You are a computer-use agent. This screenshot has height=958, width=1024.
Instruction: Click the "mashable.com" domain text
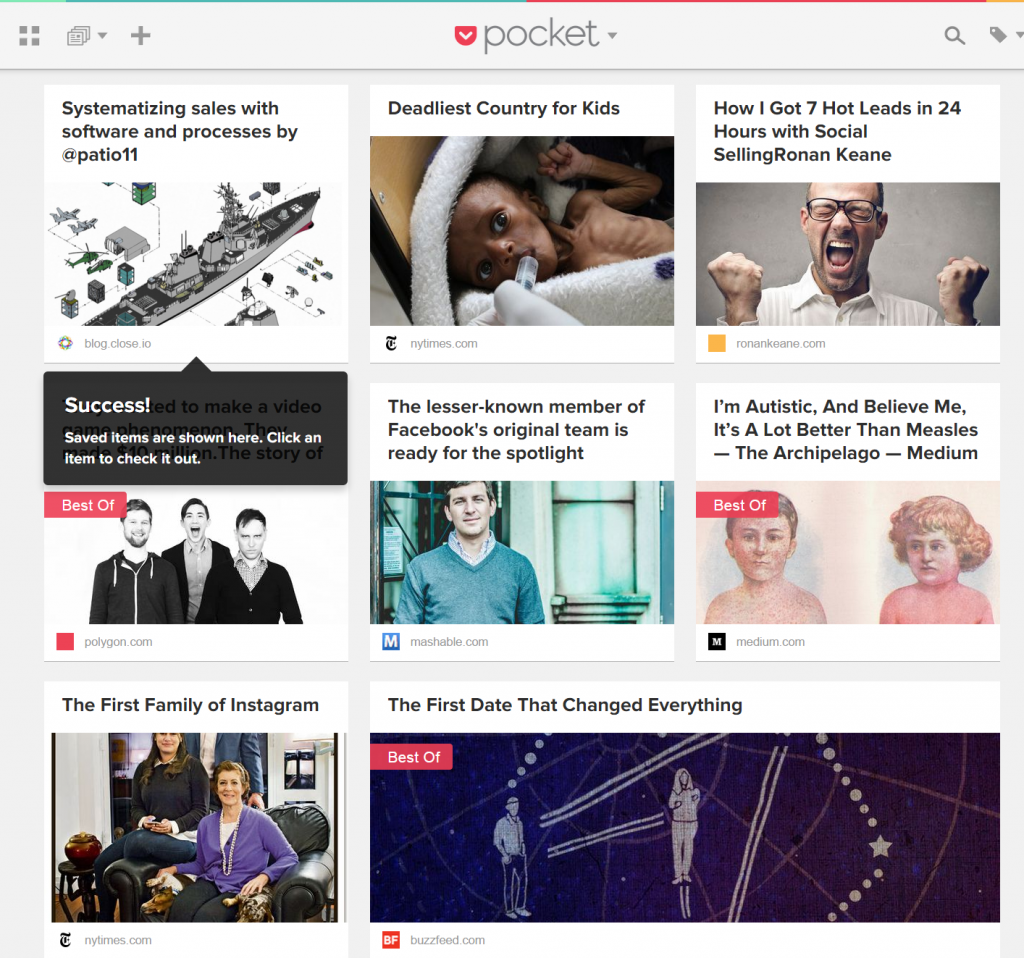[x=449, y=642]
